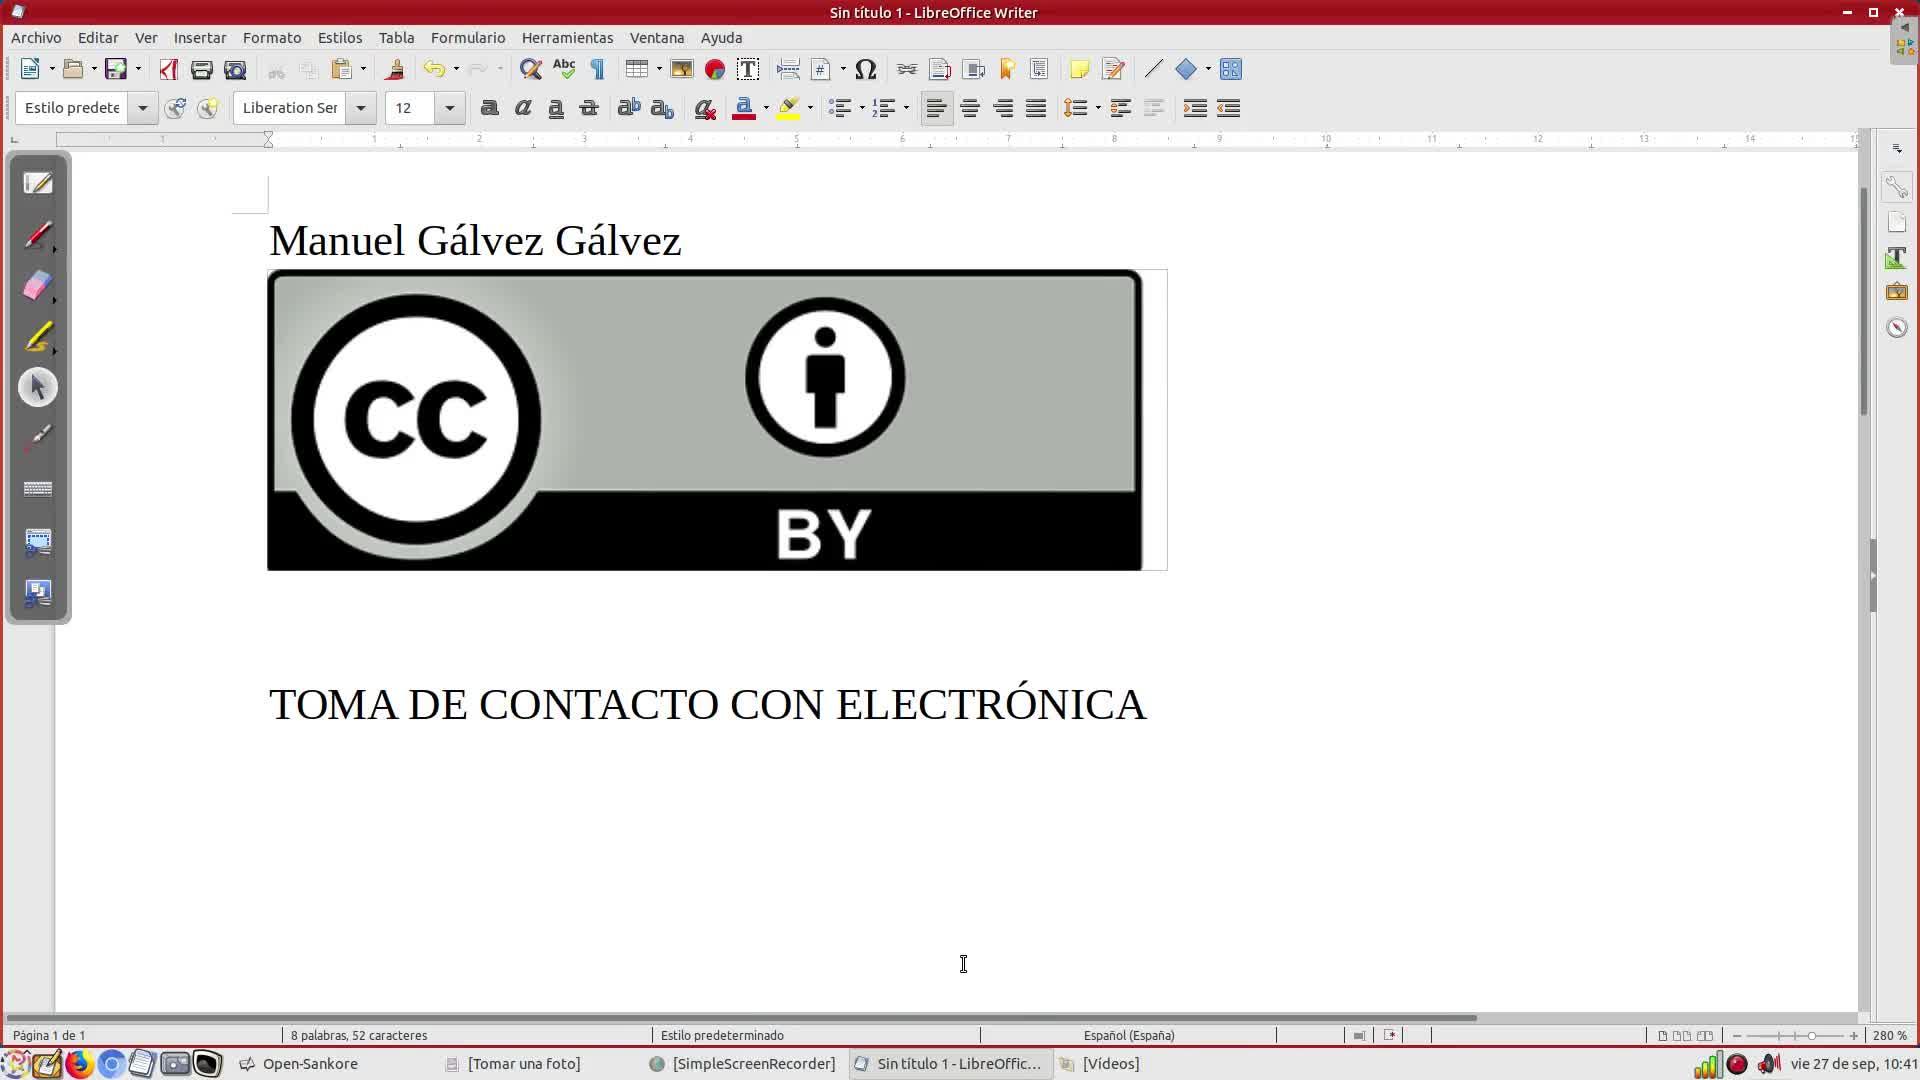This screenshot has width=1920, height=1080.
Task: Open the Formato menu
Action: pos(271,37)
